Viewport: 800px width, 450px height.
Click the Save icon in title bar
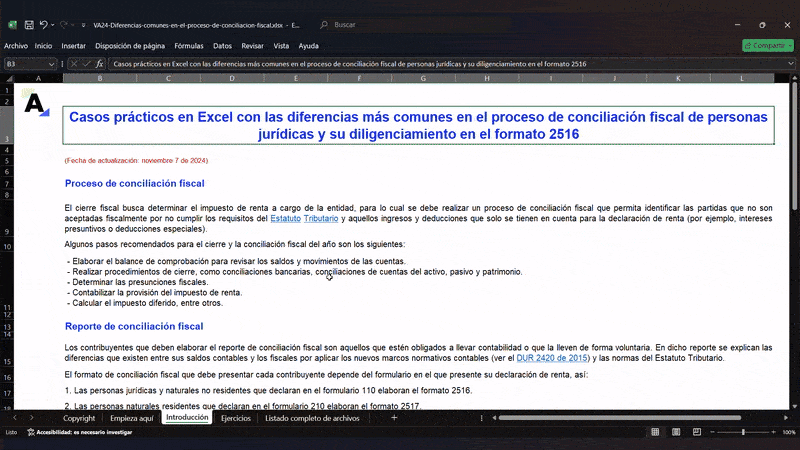pos(28,24)
